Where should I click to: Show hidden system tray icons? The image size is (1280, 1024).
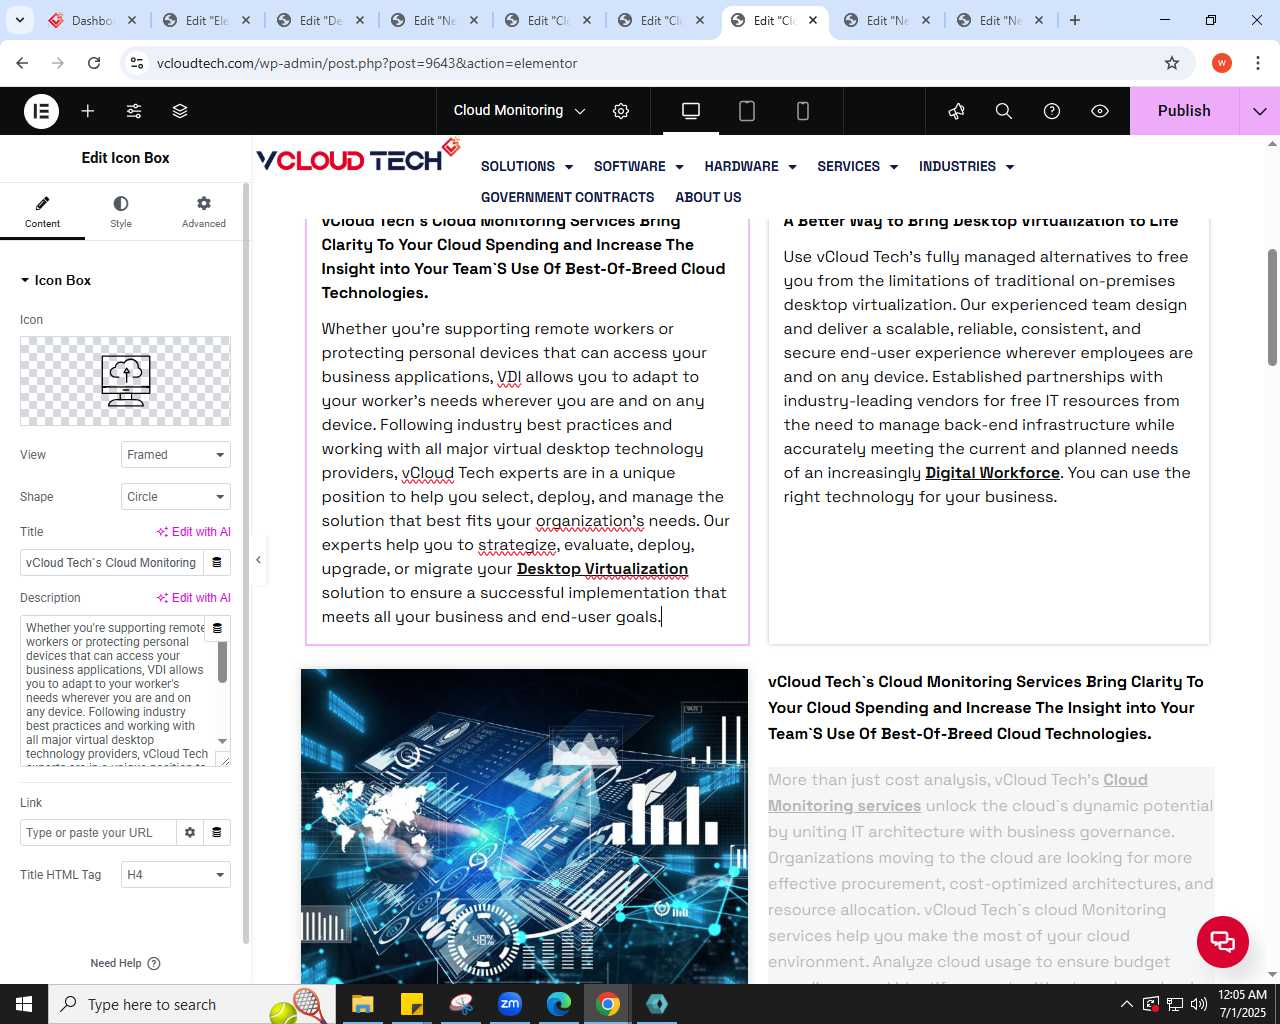[1127, 1004]
